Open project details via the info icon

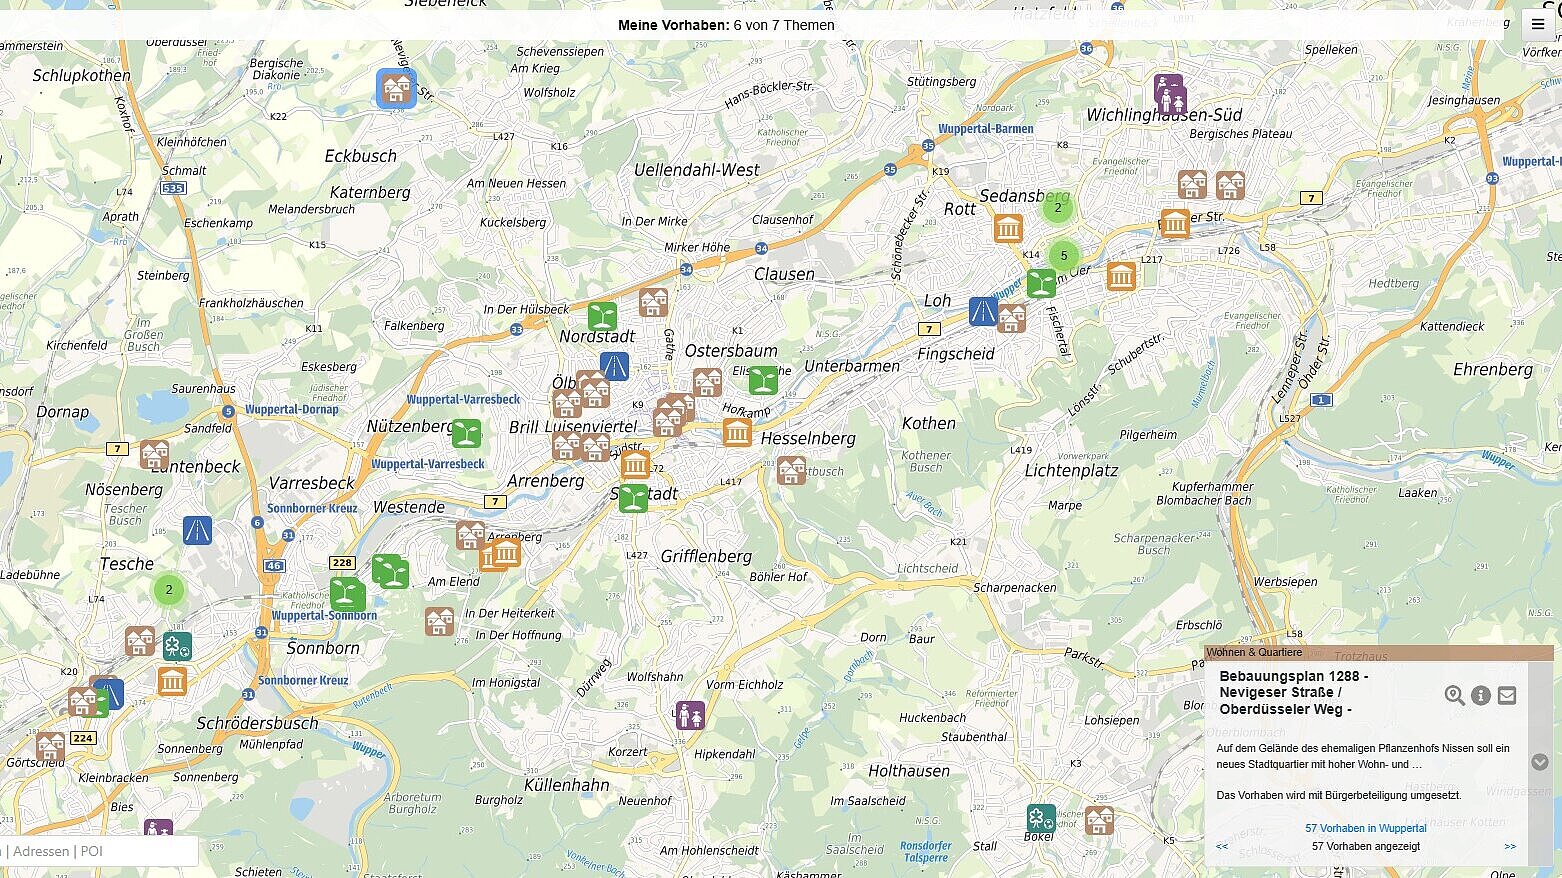point(1481,695)
